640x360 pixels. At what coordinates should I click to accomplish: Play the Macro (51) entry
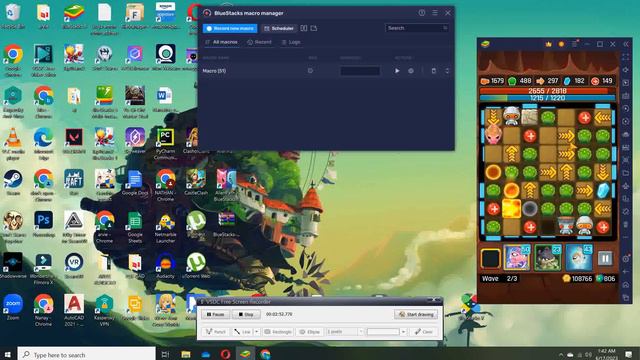397,71
